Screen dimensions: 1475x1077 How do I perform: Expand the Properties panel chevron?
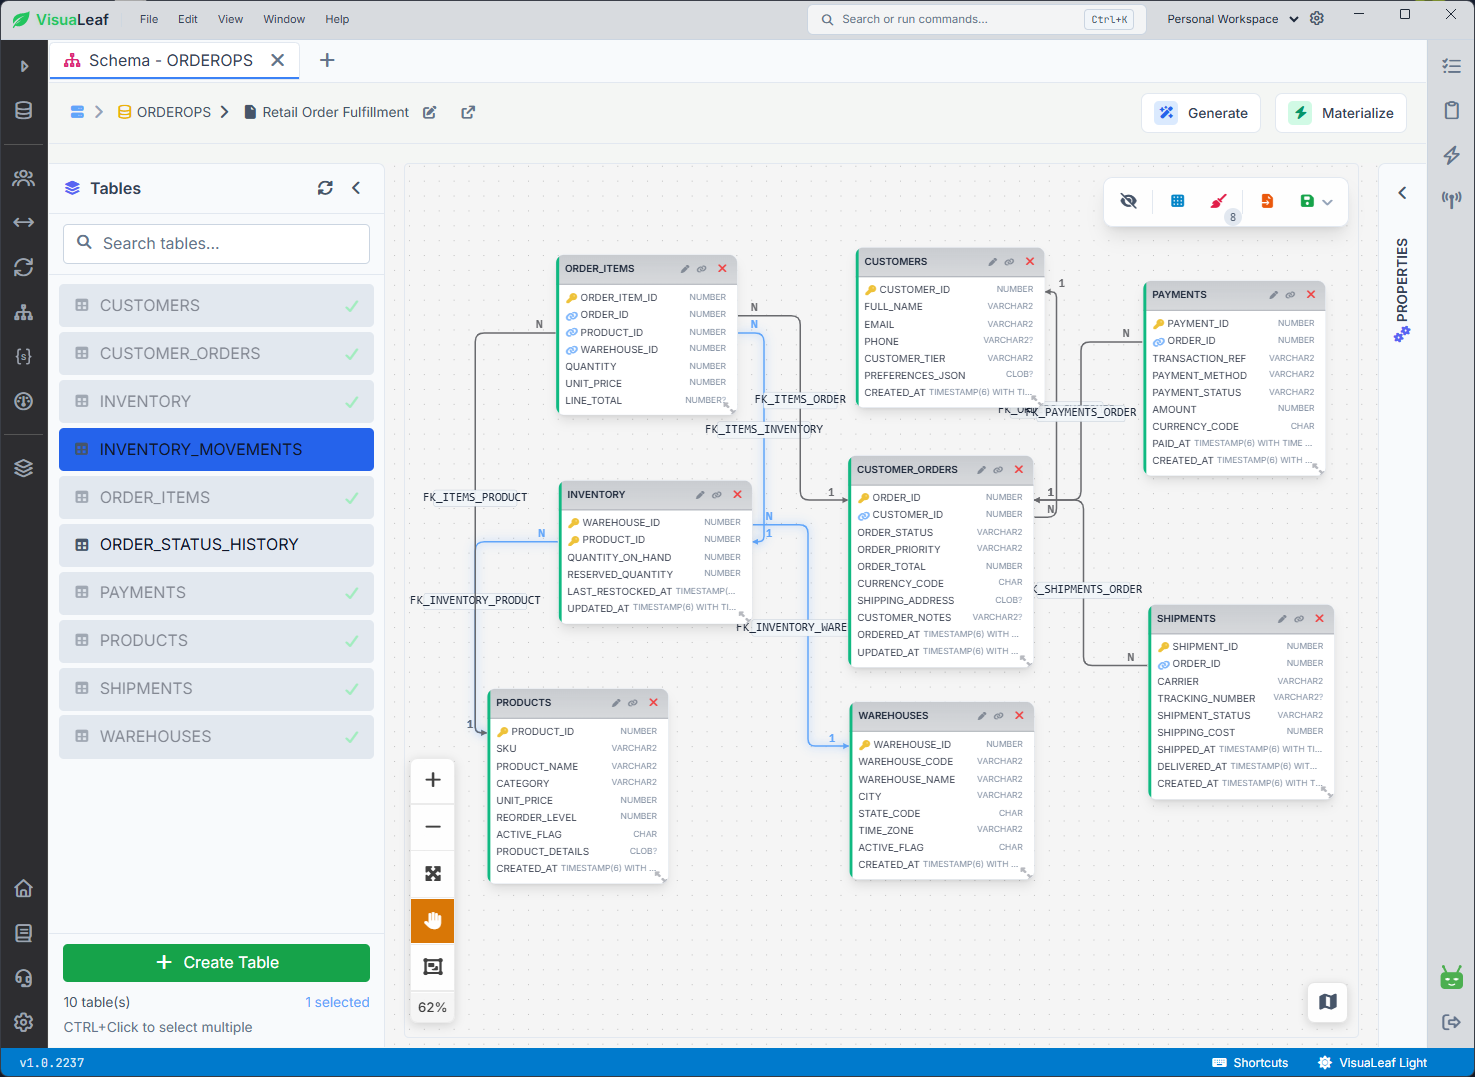click(x=1402, y=193)
